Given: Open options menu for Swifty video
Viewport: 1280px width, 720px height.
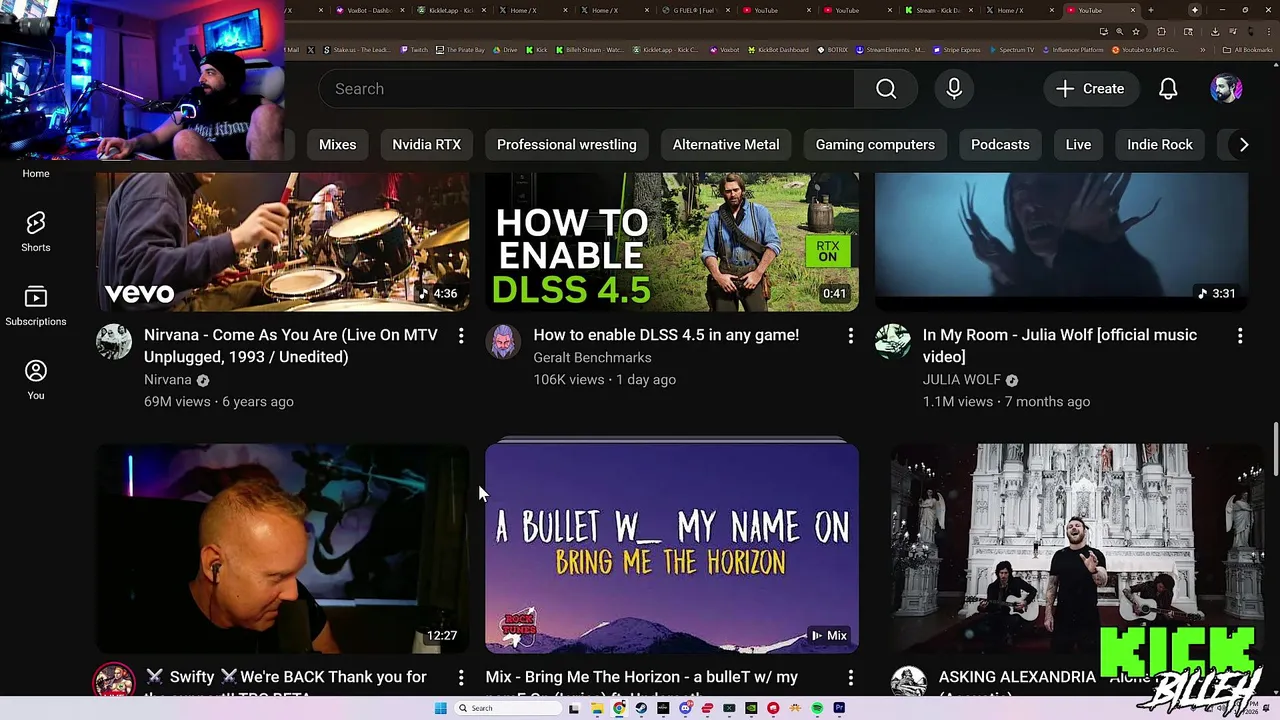Looking at the screenshot, I should (461, 679).
